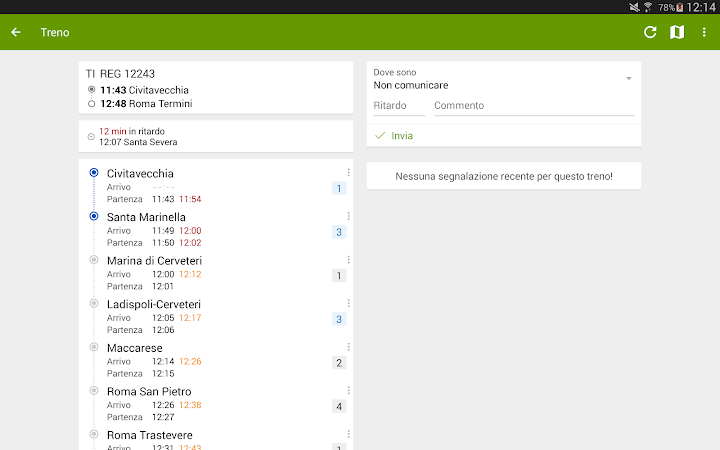The width and height of the screenshot is (720, 450).
Task: Open the Santa Marinella stop options menu
Action: 349,216
